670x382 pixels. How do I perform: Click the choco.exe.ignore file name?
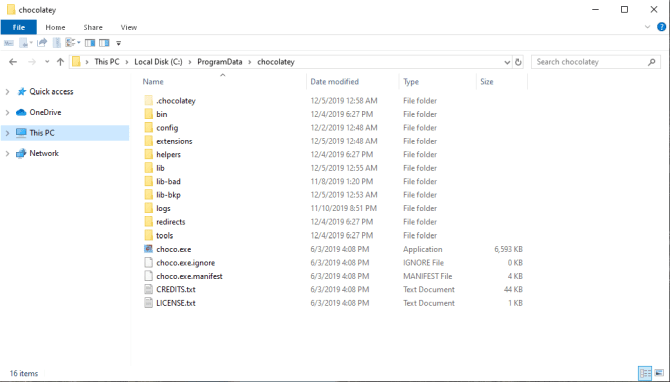[185, 263]
